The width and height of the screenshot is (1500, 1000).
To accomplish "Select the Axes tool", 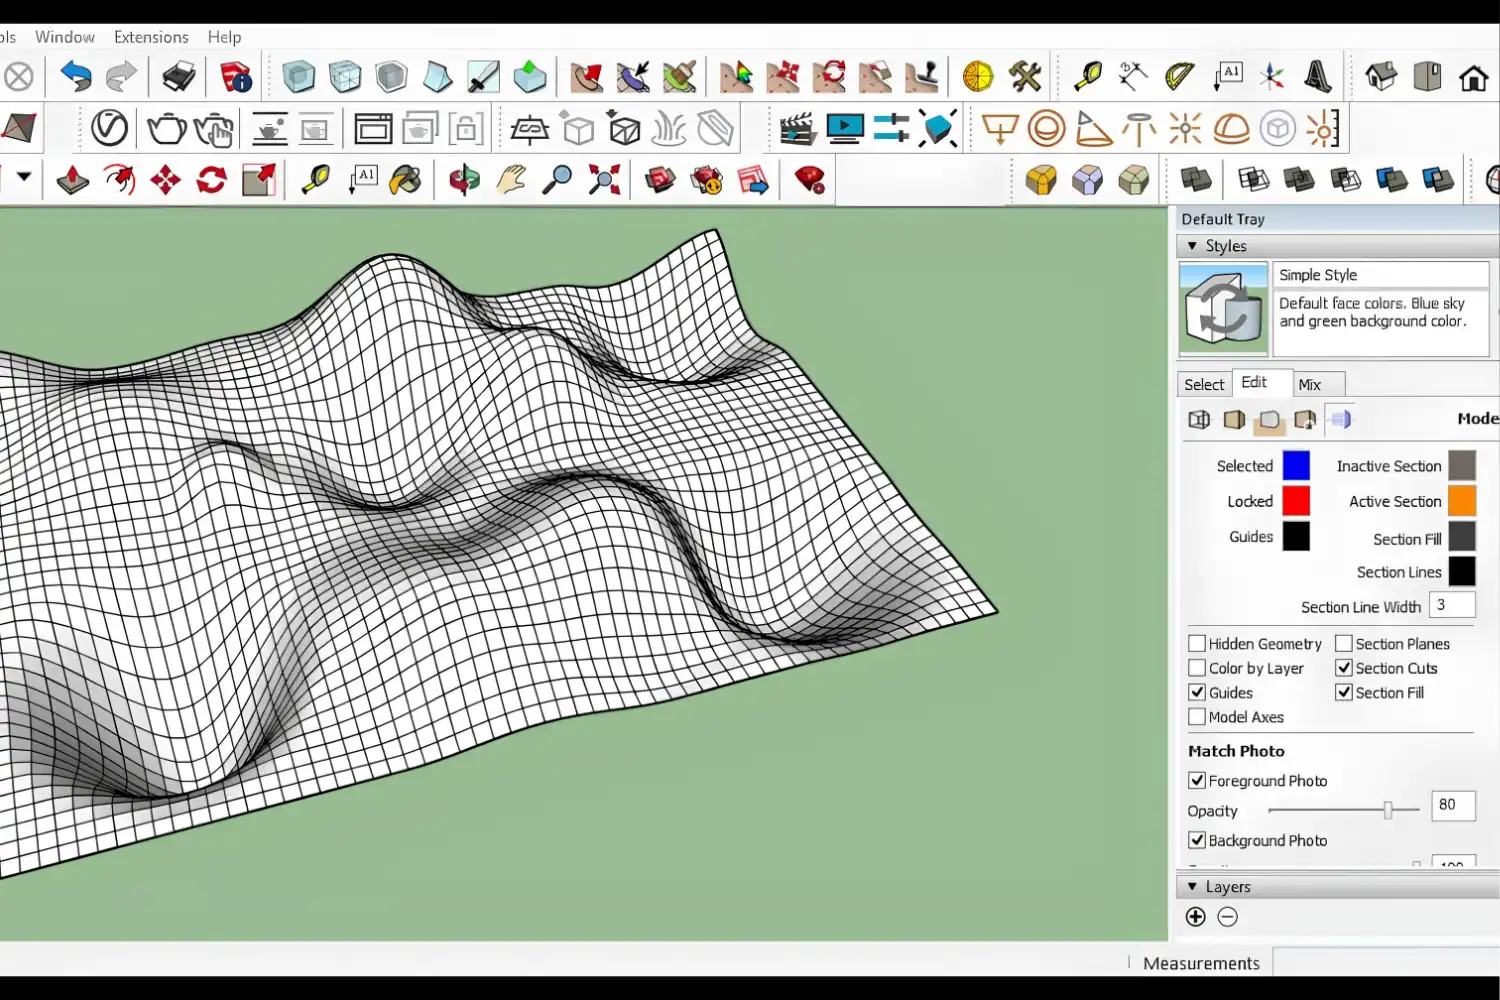I will click(x=1272, y=76).
